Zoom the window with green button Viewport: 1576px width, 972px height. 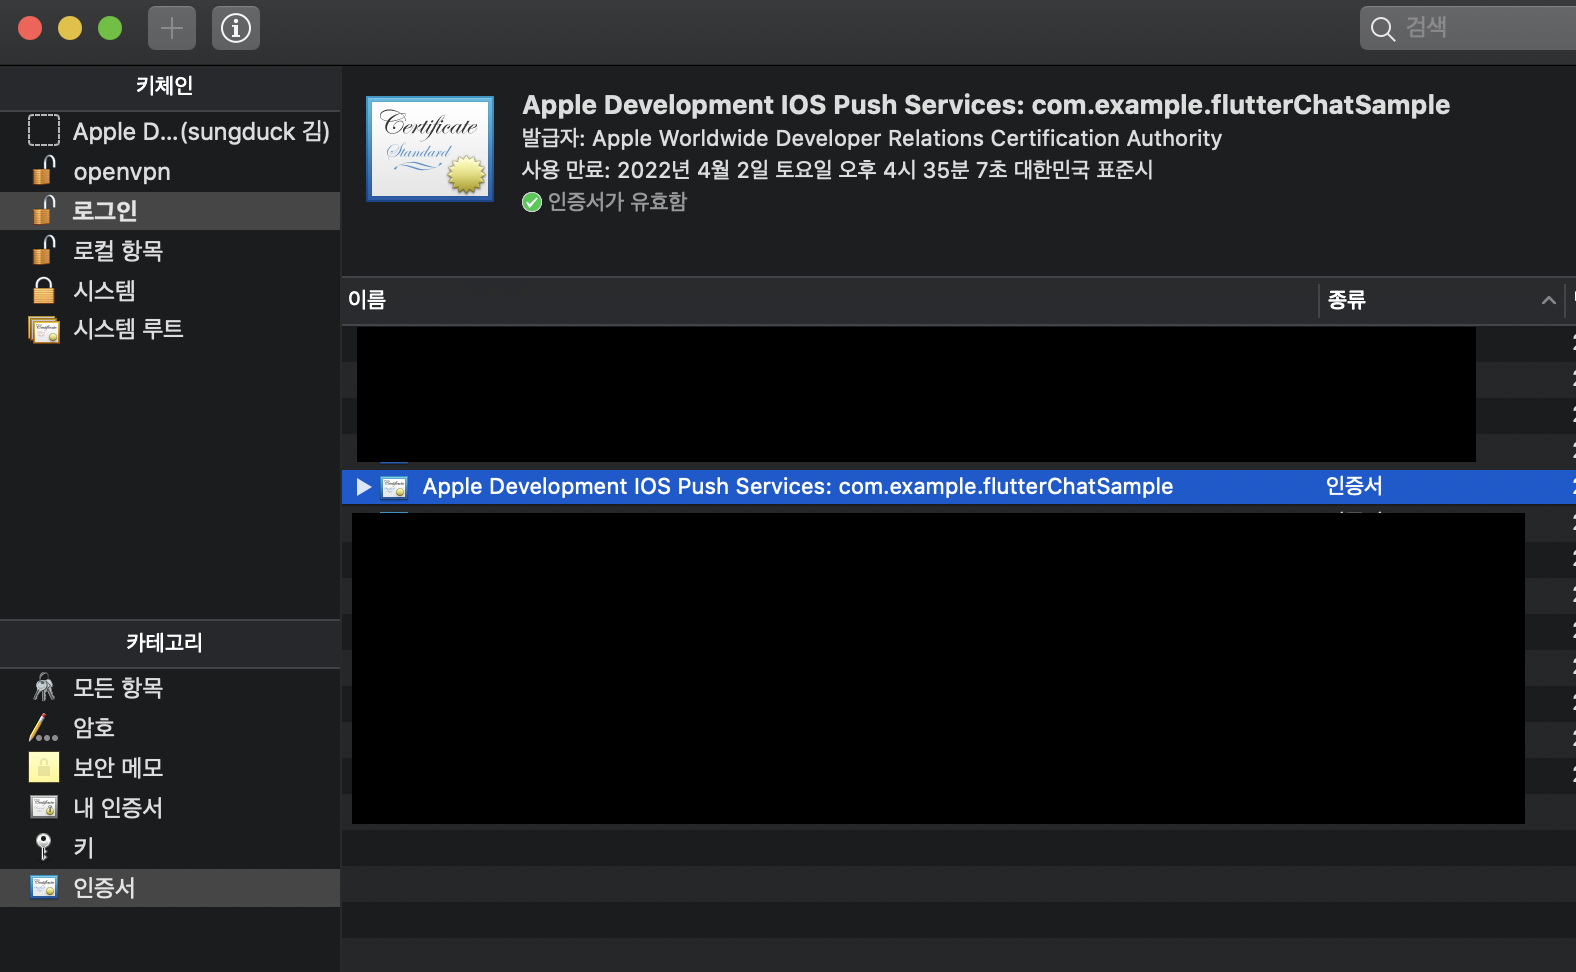tap(110, 28)
